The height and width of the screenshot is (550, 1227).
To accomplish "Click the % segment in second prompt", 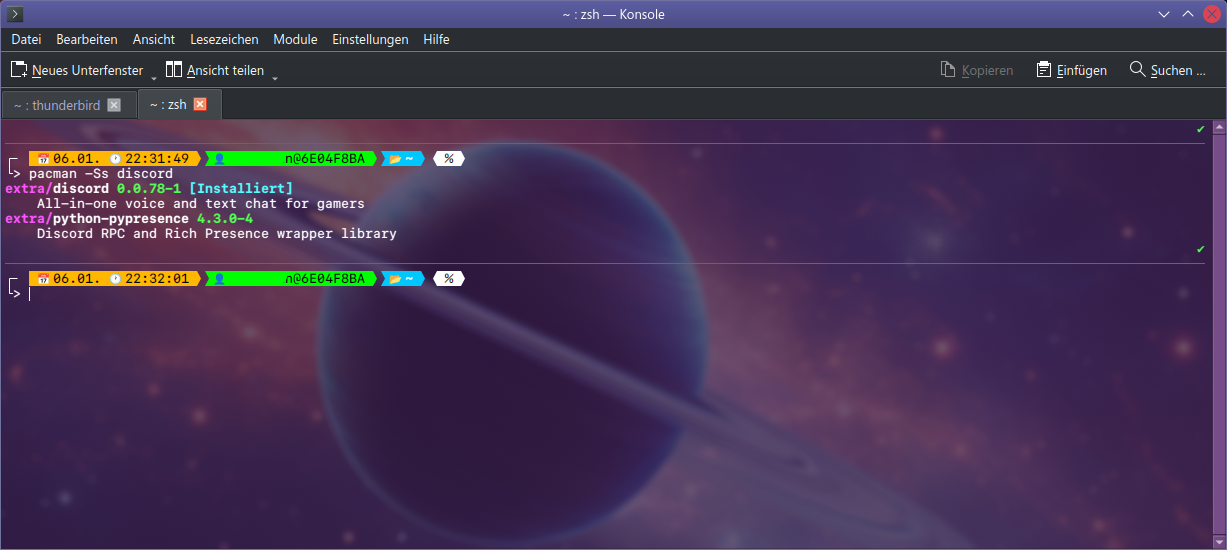I will click(449, 279).
